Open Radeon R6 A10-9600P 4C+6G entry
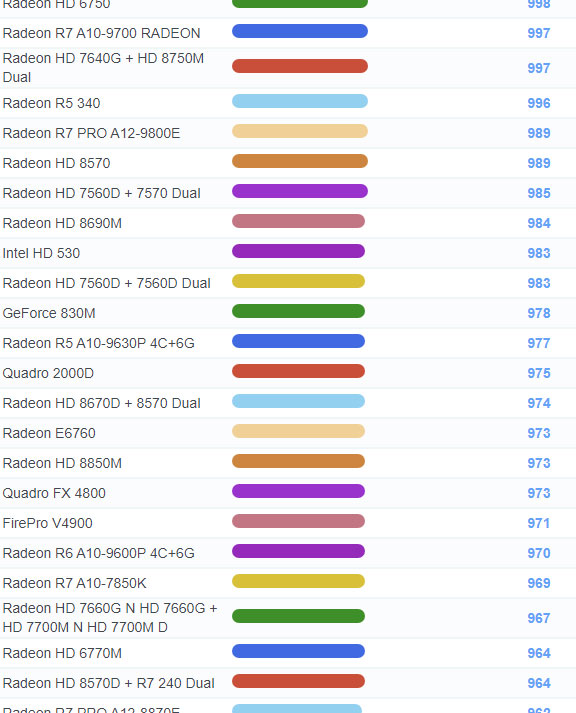 99,553
